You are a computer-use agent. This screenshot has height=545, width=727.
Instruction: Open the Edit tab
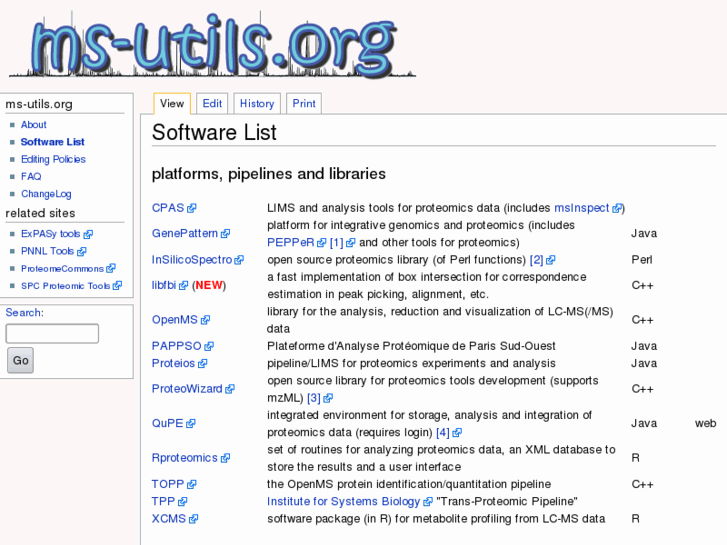pyautogui.click(x=212, y=103)
